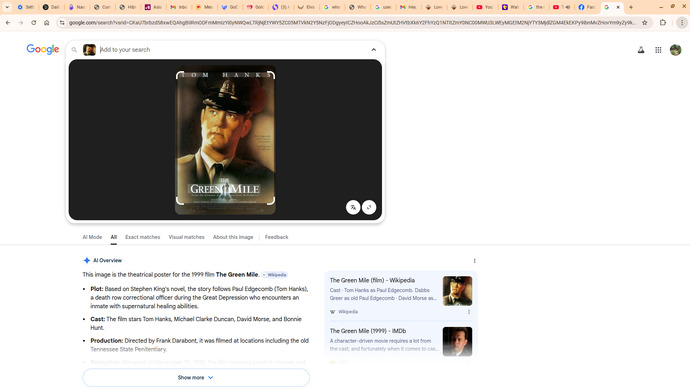Translate text in the image
690x388 pixels.
(353, 207)
